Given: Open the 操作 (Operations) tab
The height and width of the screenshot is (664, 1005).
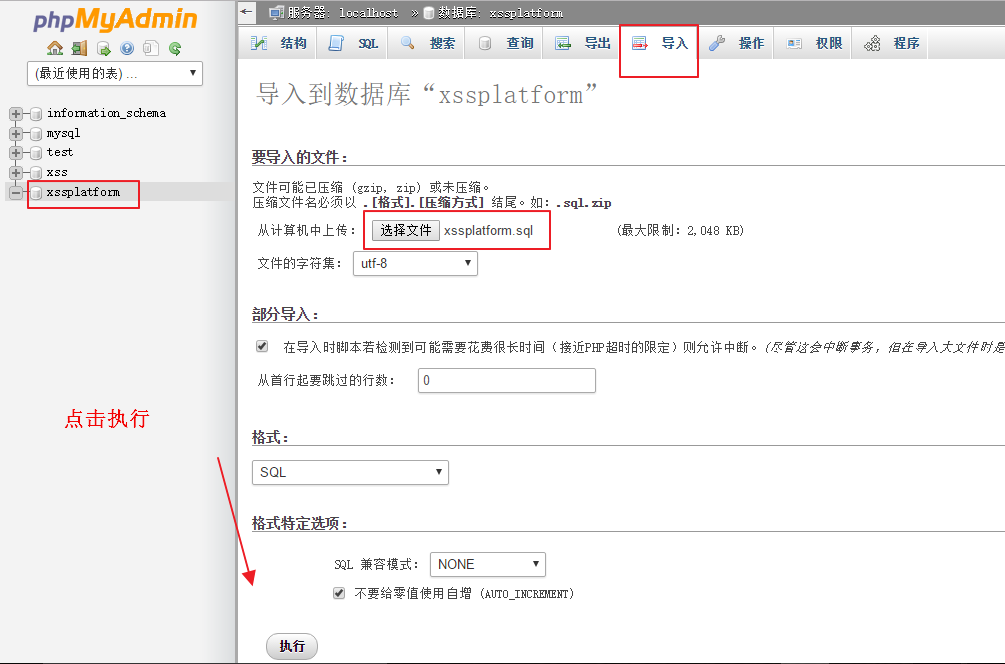Looking at the screenshot, I should [x=736, y=43].
